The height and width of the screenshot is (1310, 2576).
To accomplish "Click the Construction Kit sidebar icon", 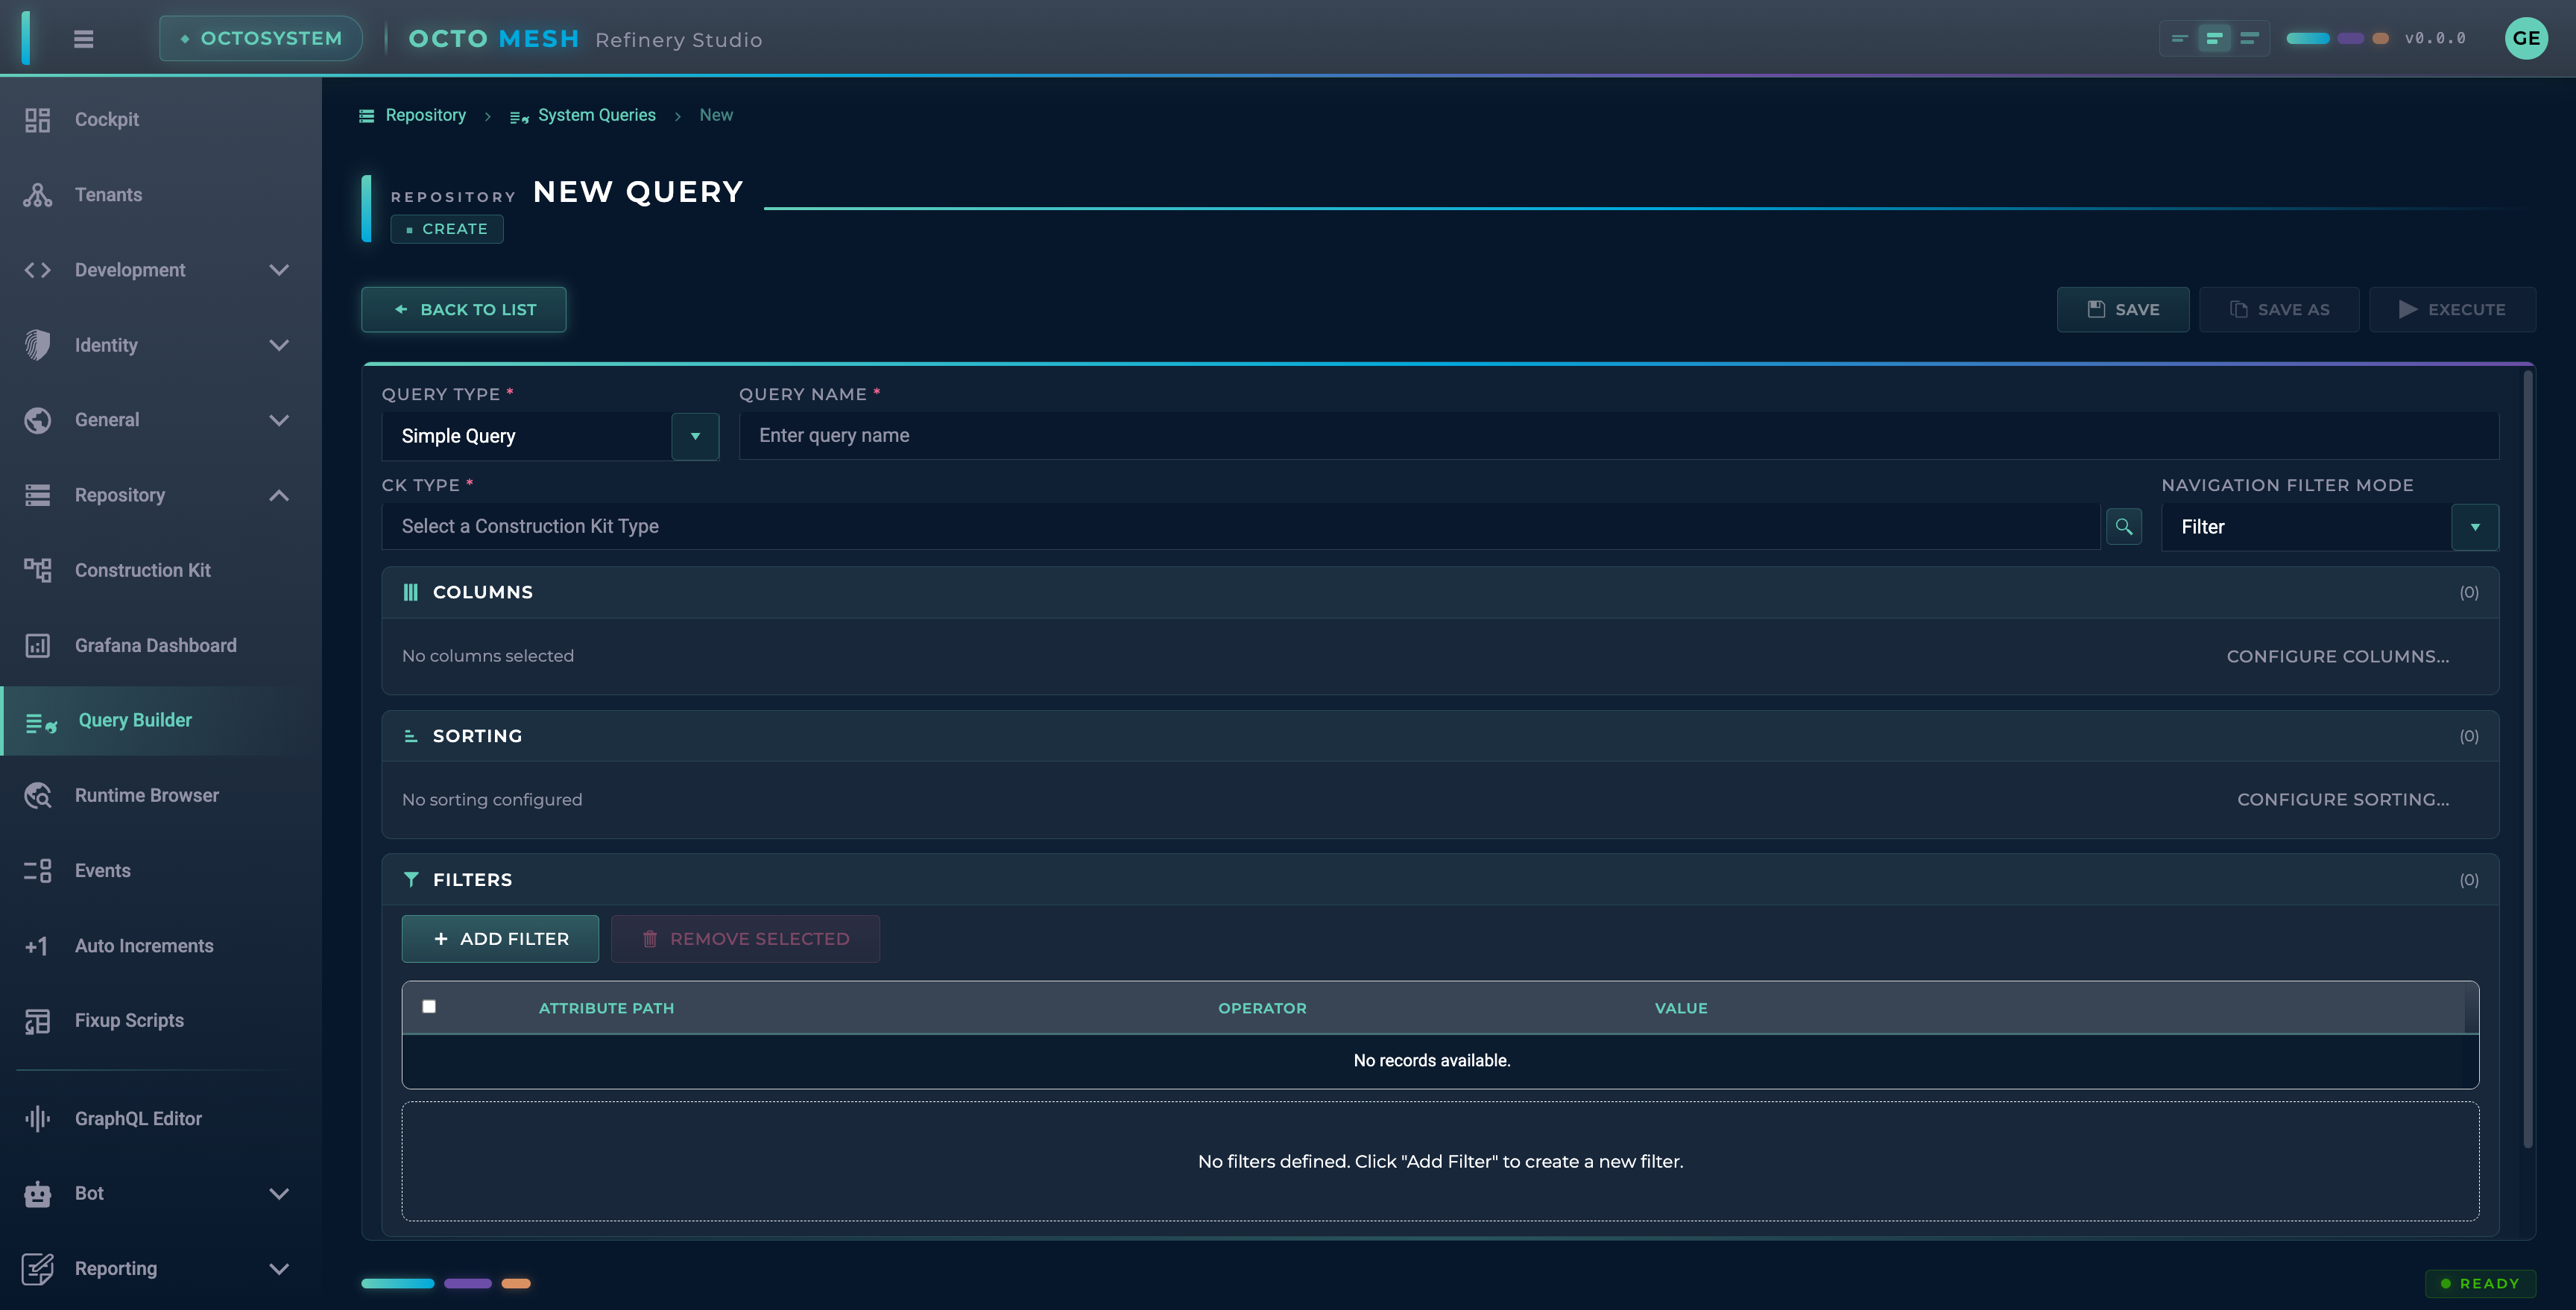I will click(38, 570).
